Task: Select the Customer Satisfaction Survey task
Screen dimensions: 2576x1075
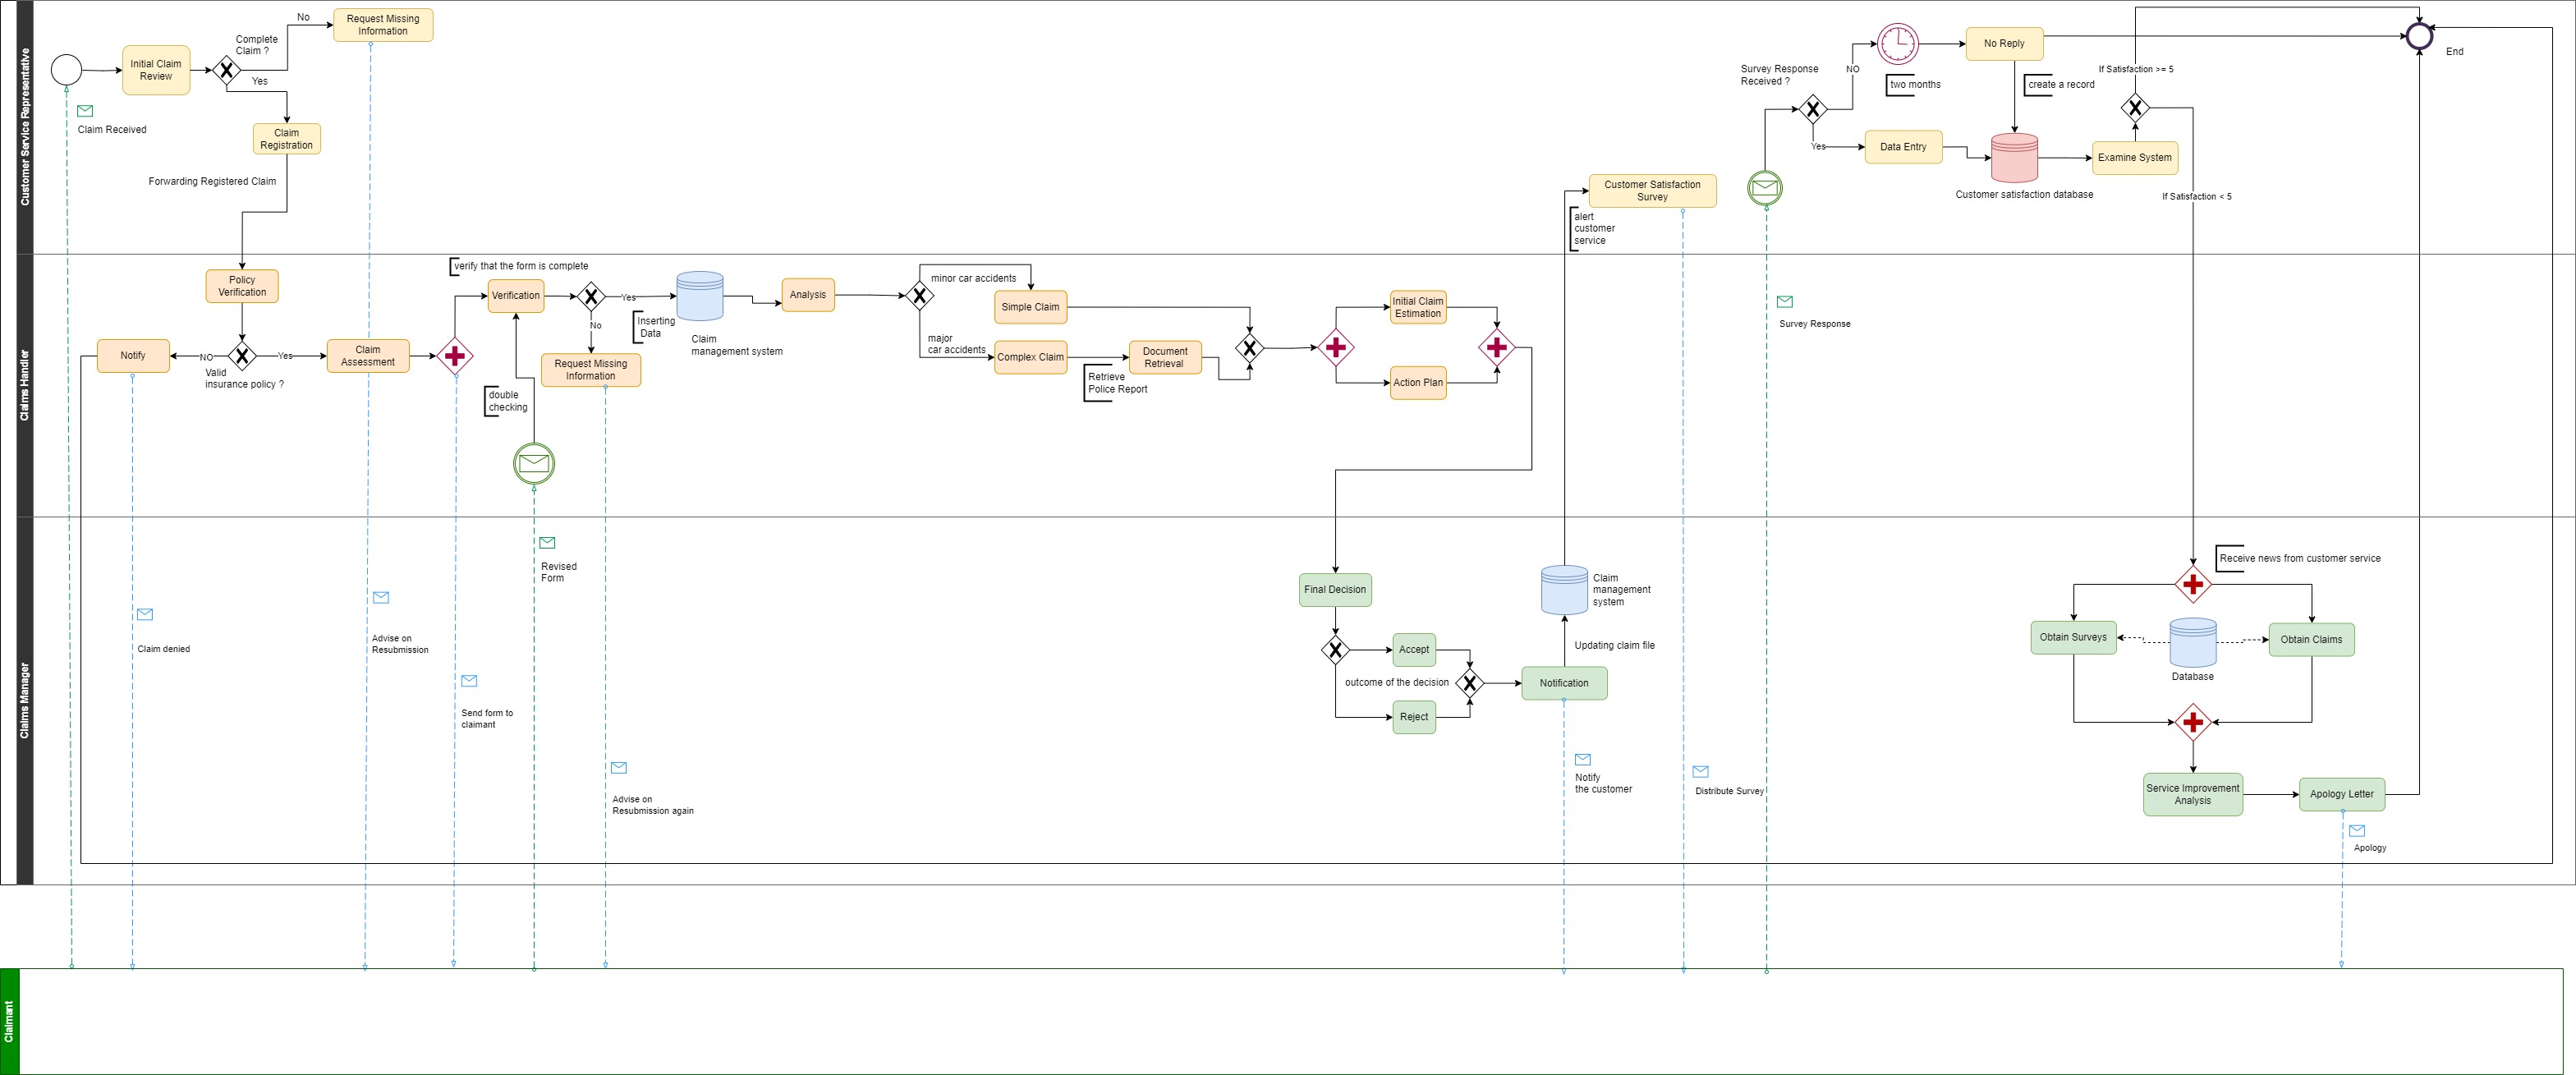Action: (1652, 191)
